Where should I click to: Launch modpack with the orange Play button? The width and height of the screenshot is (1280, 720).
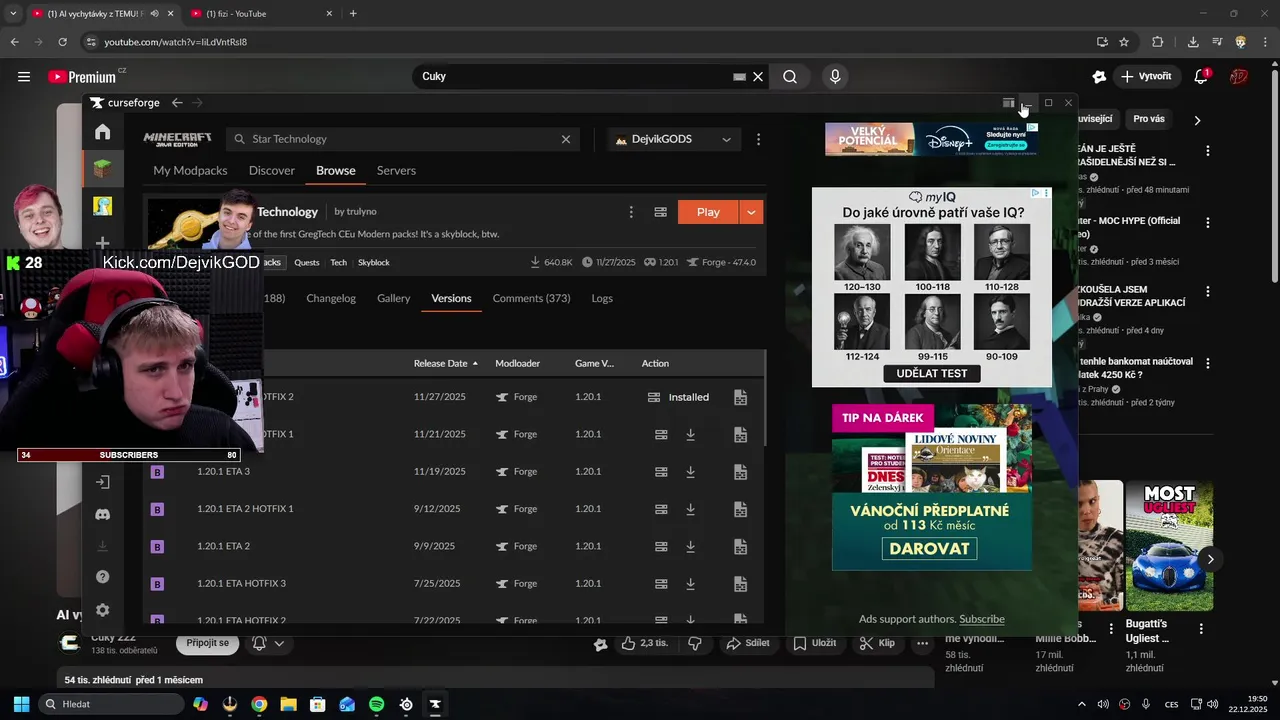point(708,212)
